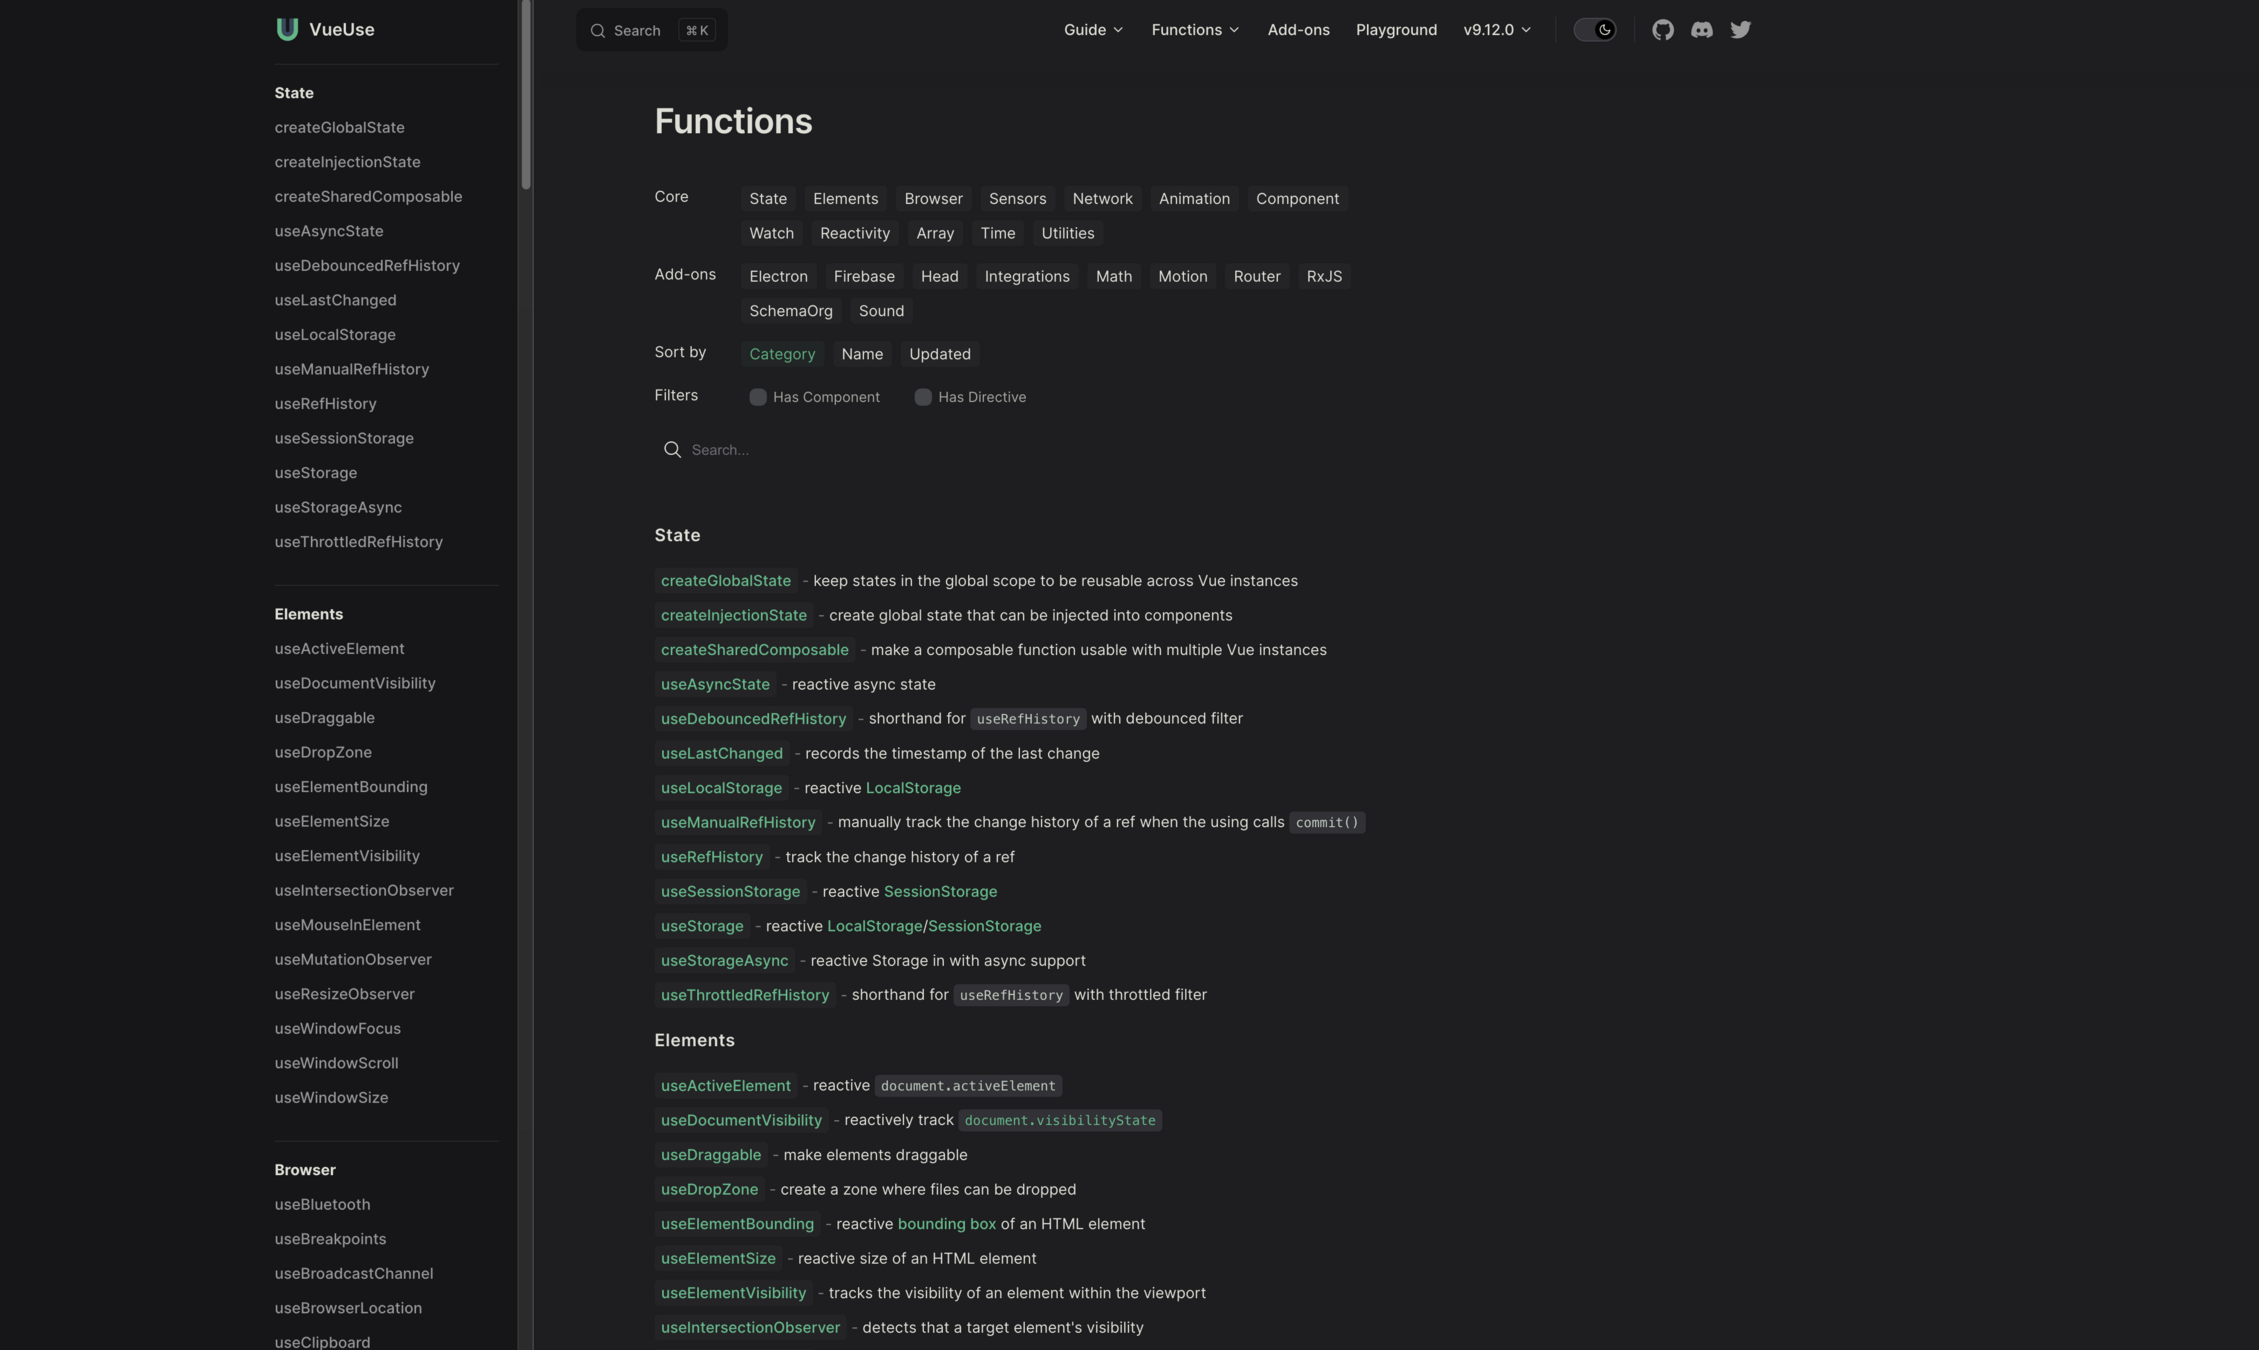
Task: Click the magnifier icon in top search
Action: tap(598, 31)
